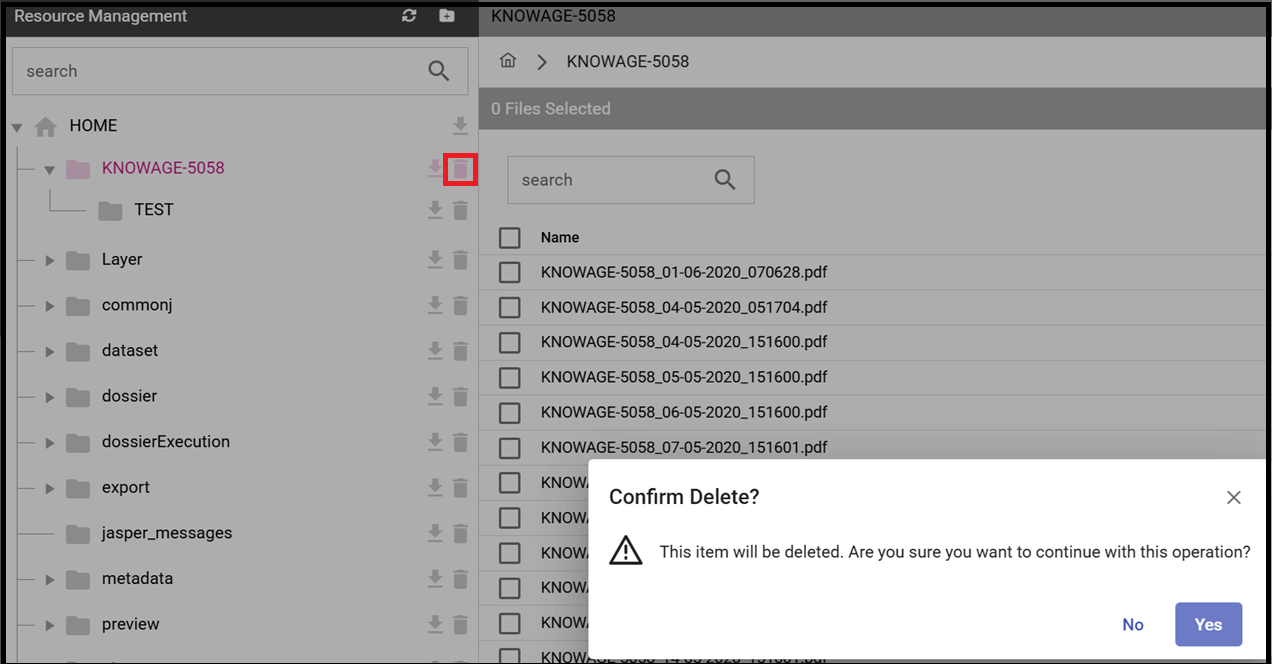The image size is (1272, 664).
Task: Select the commonj folder in tree
Action: (137, 305)
